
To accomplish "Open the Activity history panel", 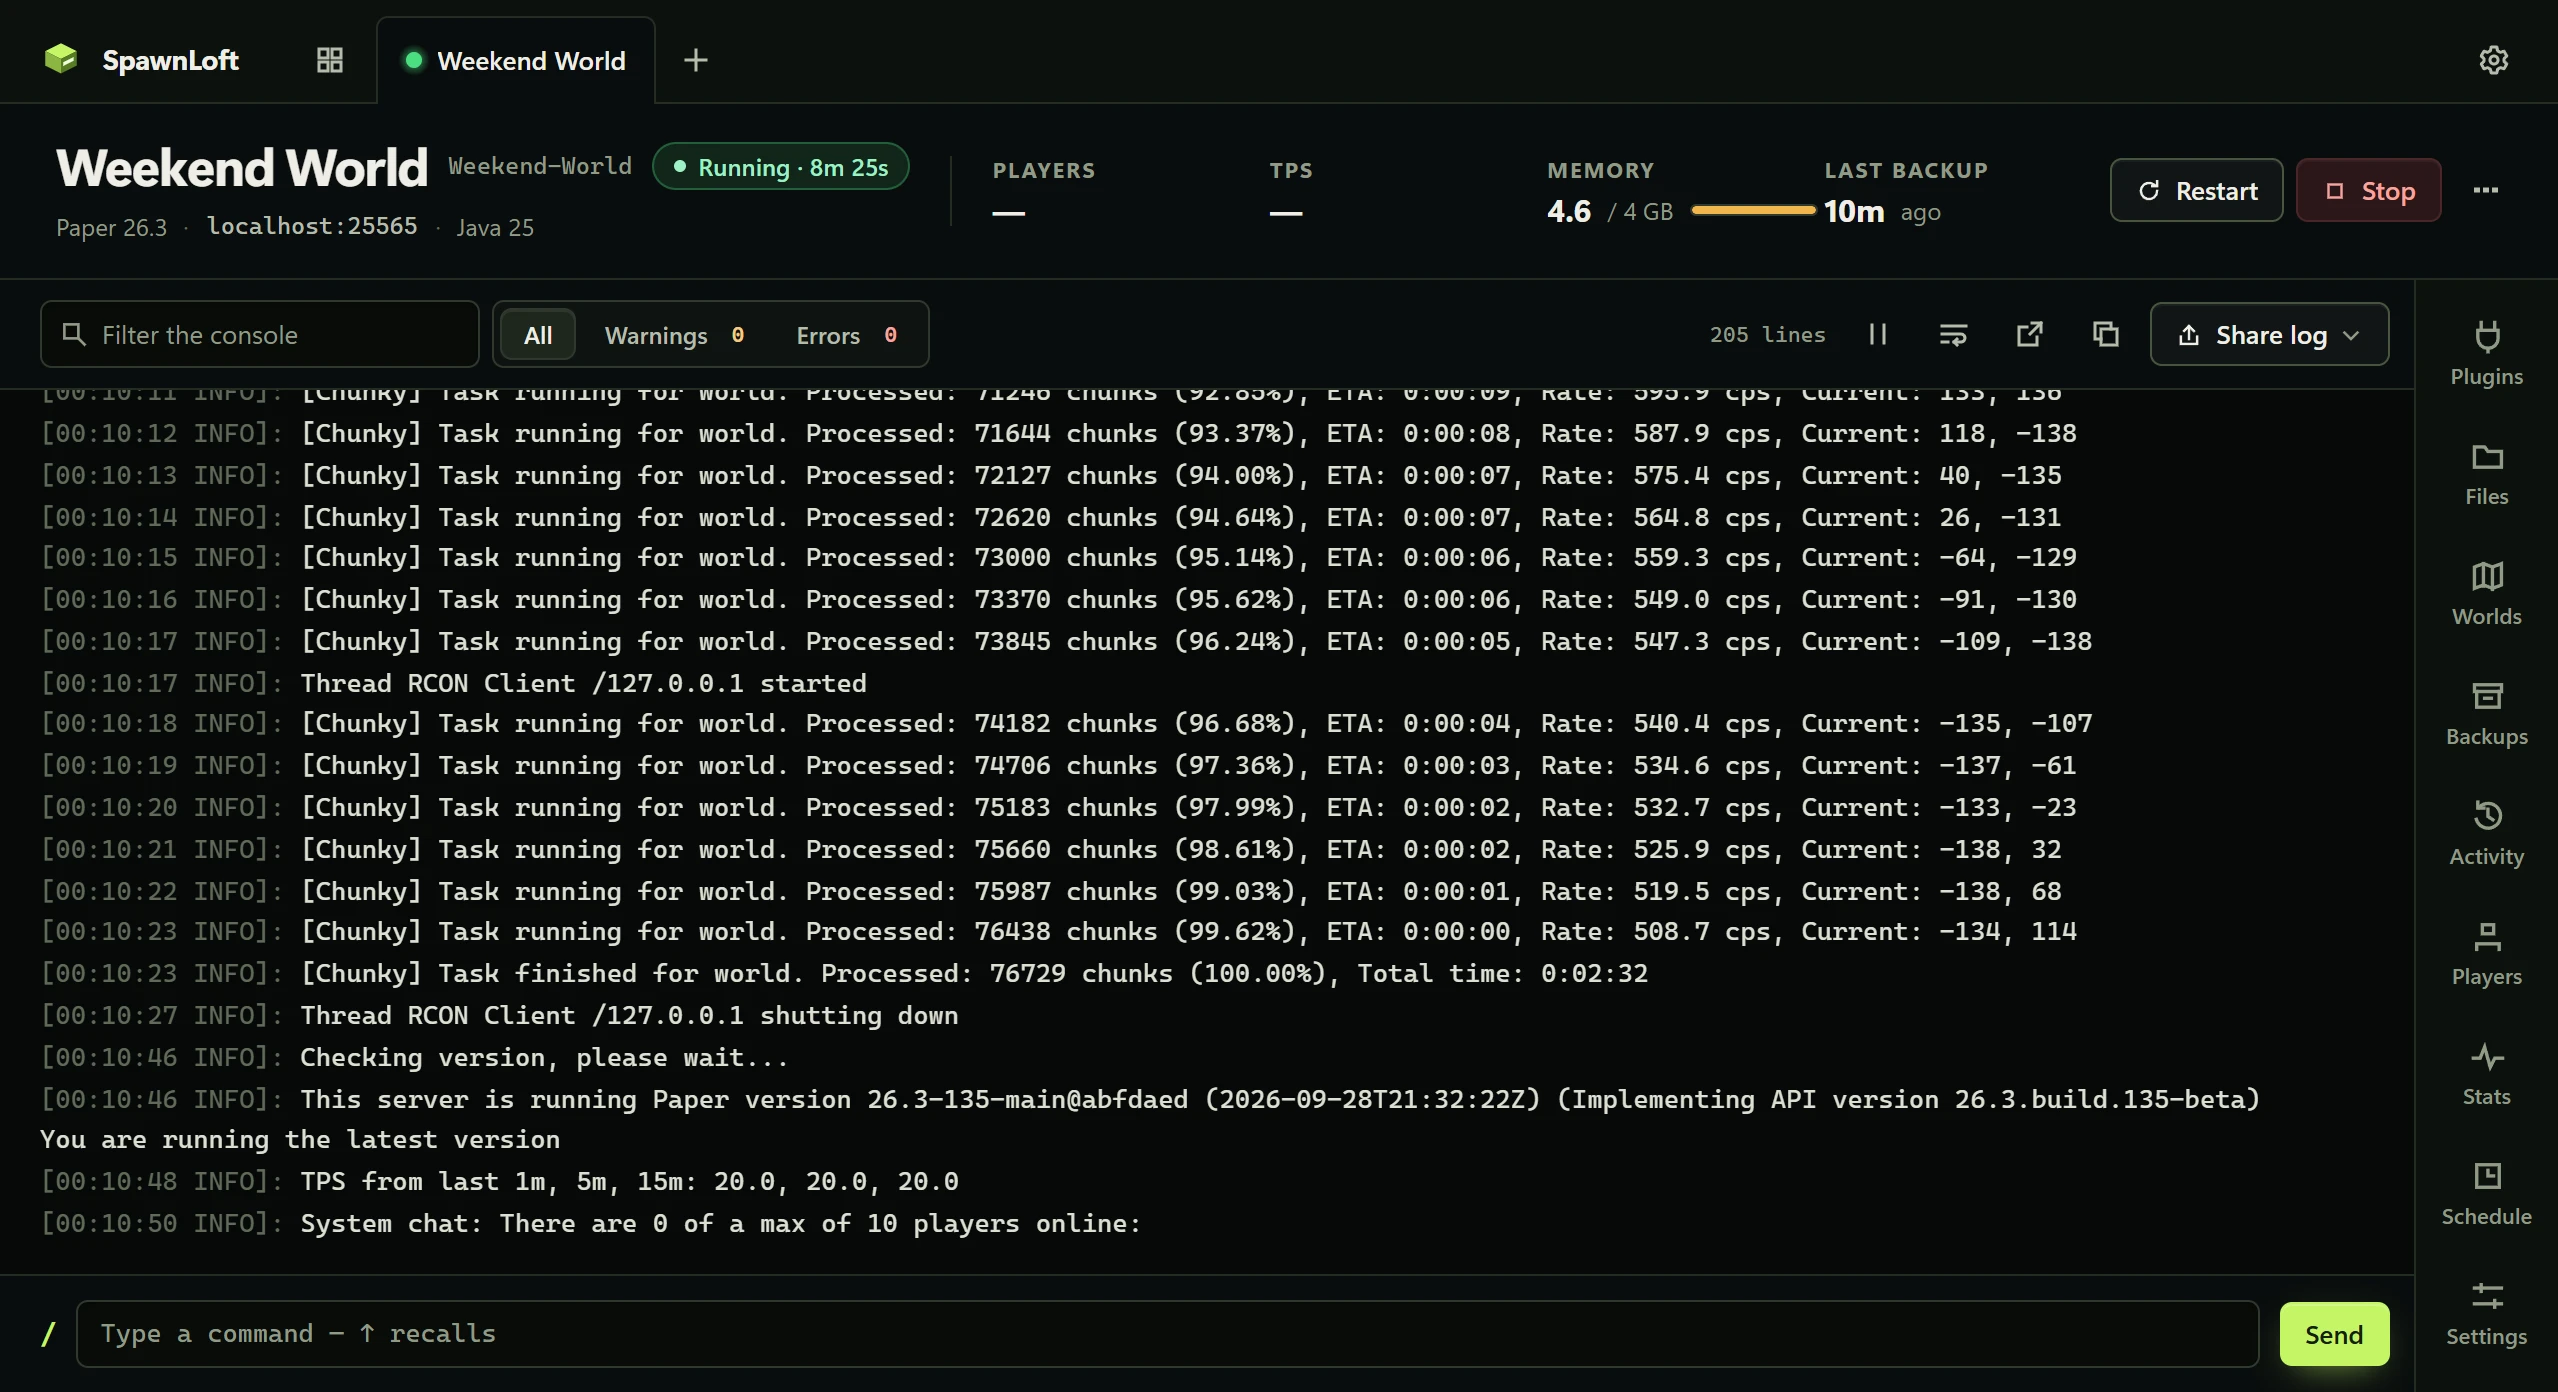I will pos(2486,833).
